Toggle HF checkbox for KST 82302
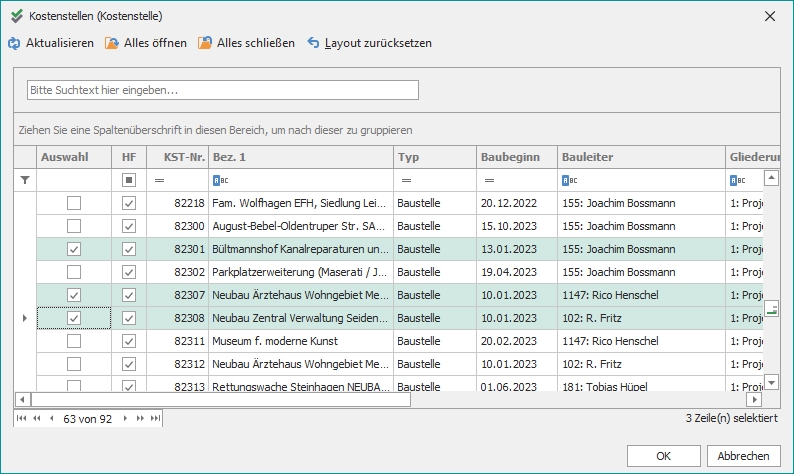The width and height of the screenshot is (794, 474). point(129,272)
